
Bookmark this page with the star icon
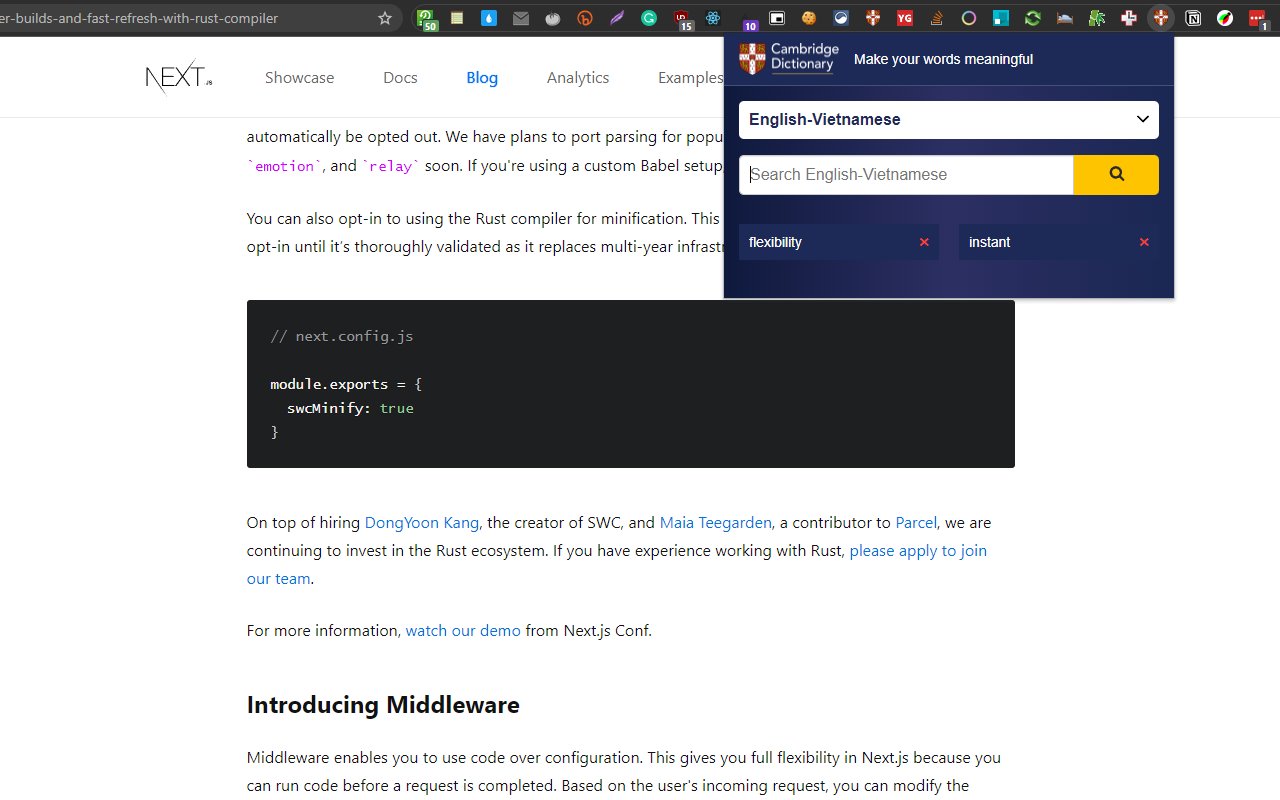385,18
